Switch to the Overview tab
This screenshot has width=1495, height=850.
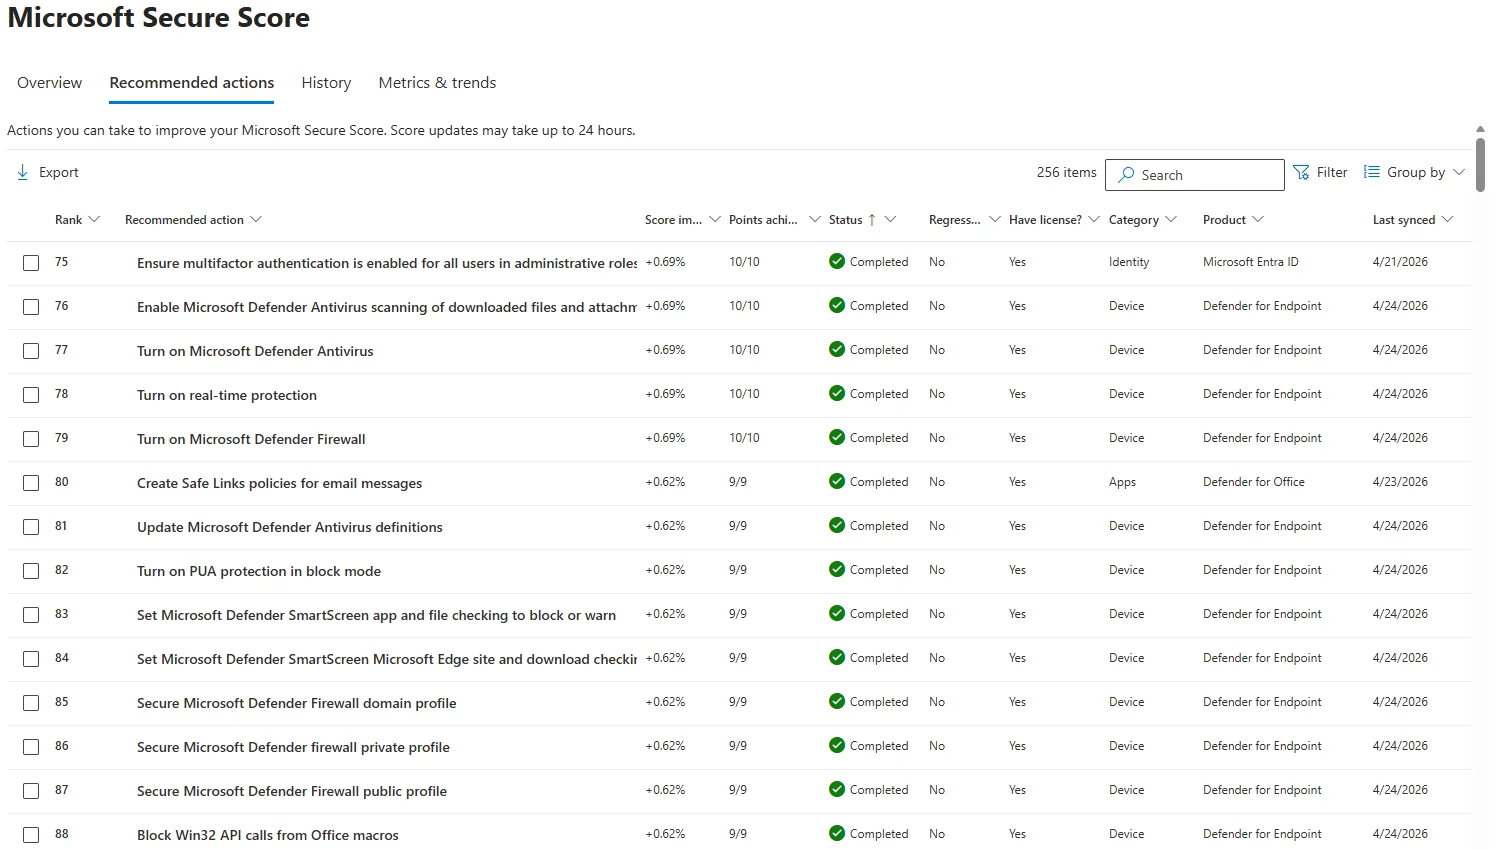[50, 83]
